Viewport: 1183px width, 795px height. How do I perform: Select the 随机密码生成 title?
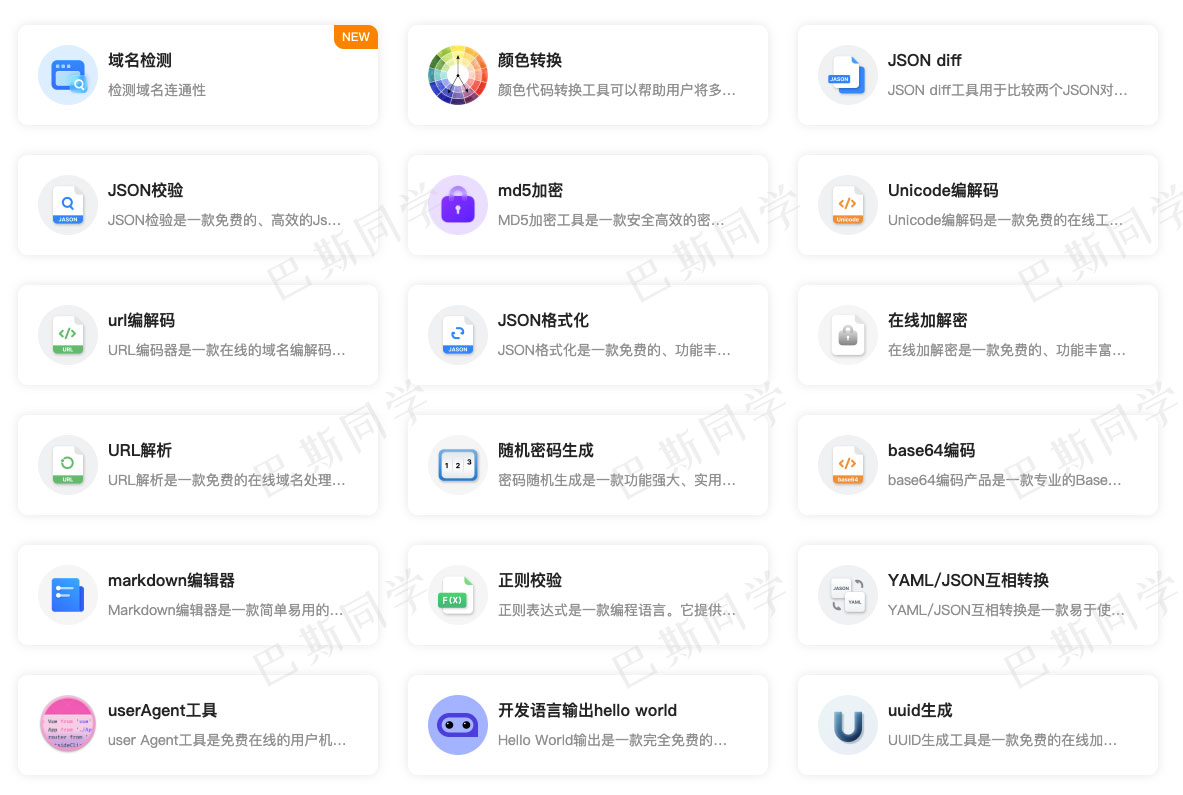tap(545, 450)
